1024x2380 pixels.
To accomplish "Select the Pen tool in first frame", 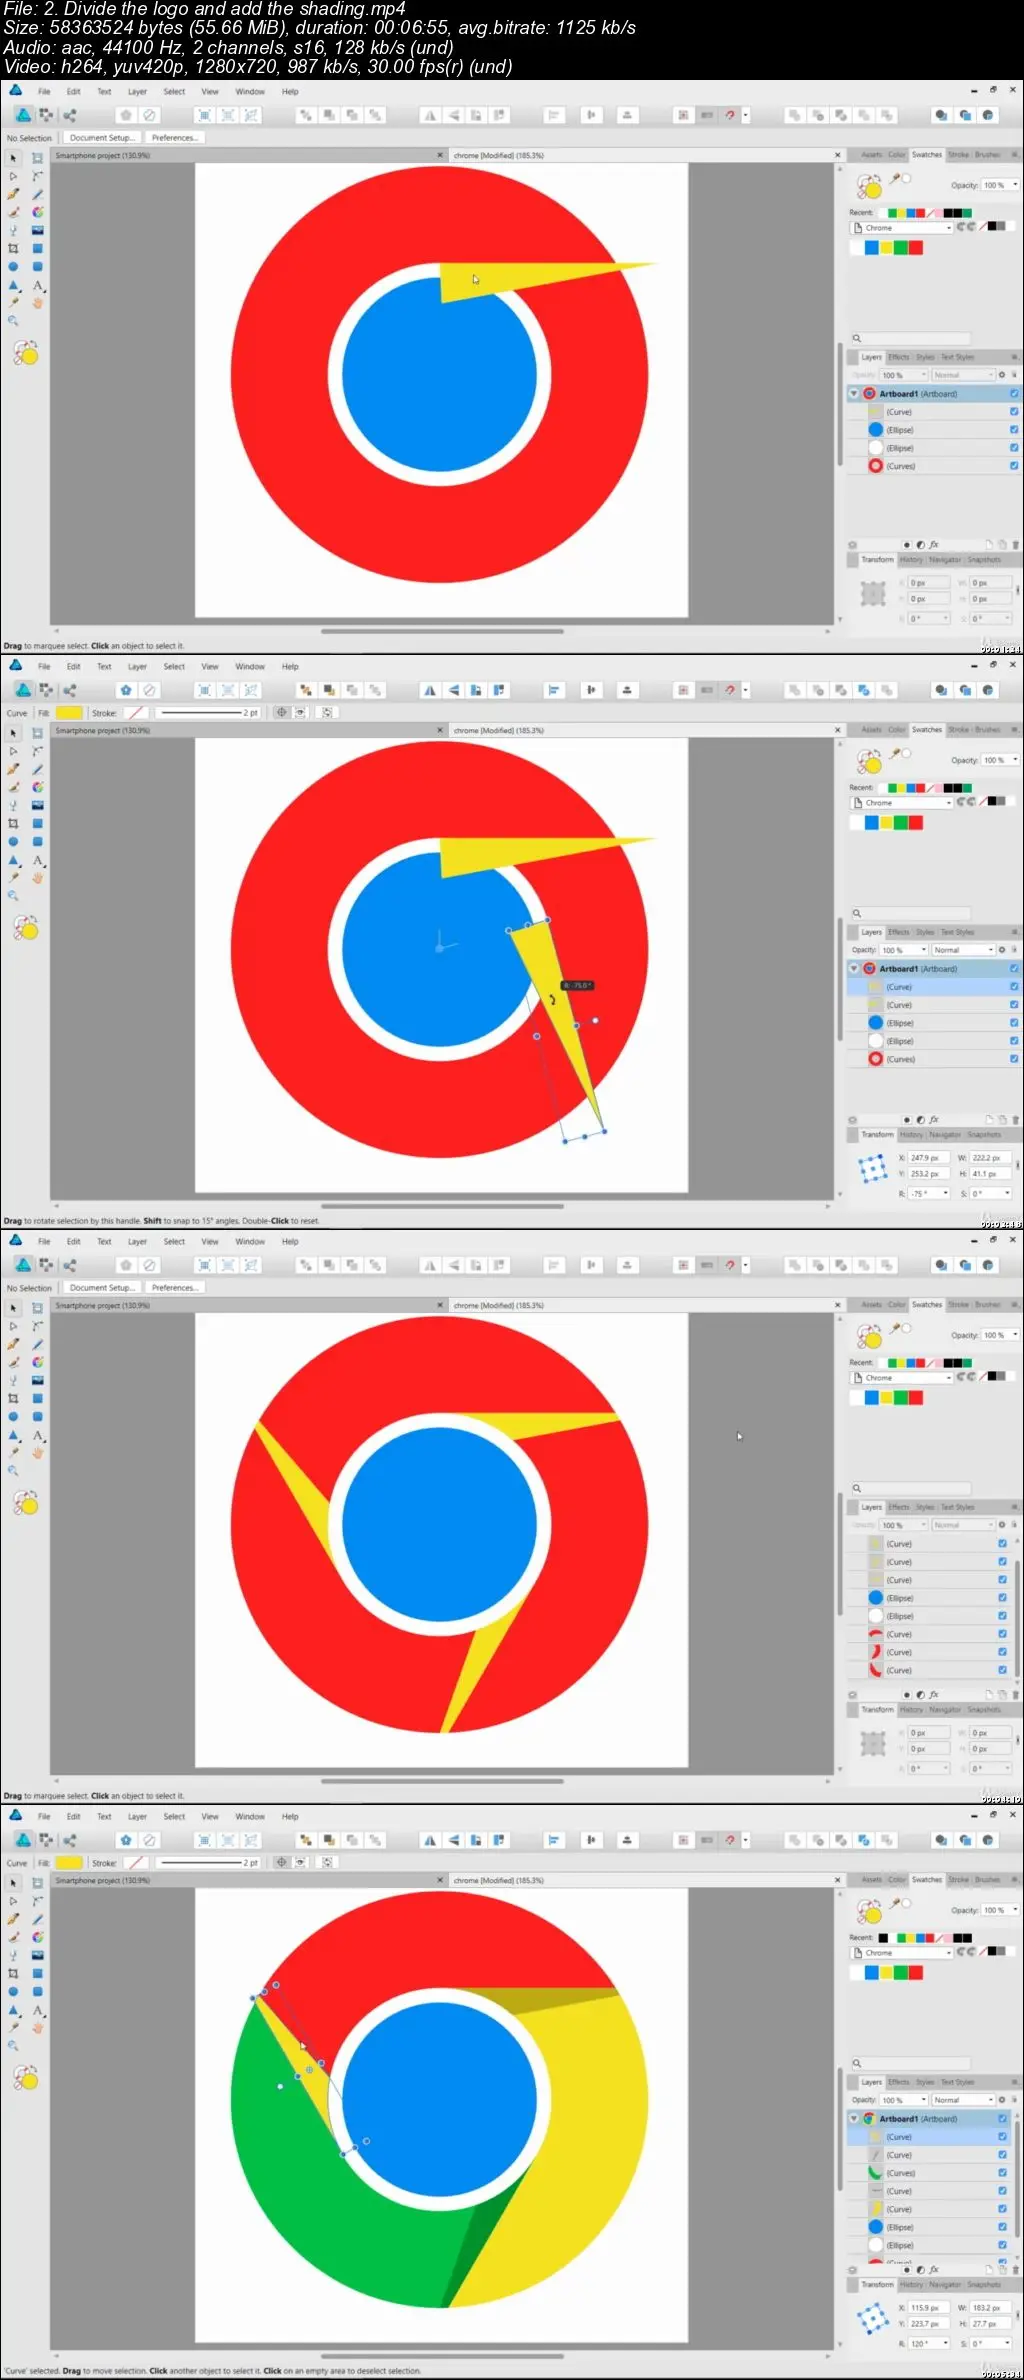I will point(13,194).
